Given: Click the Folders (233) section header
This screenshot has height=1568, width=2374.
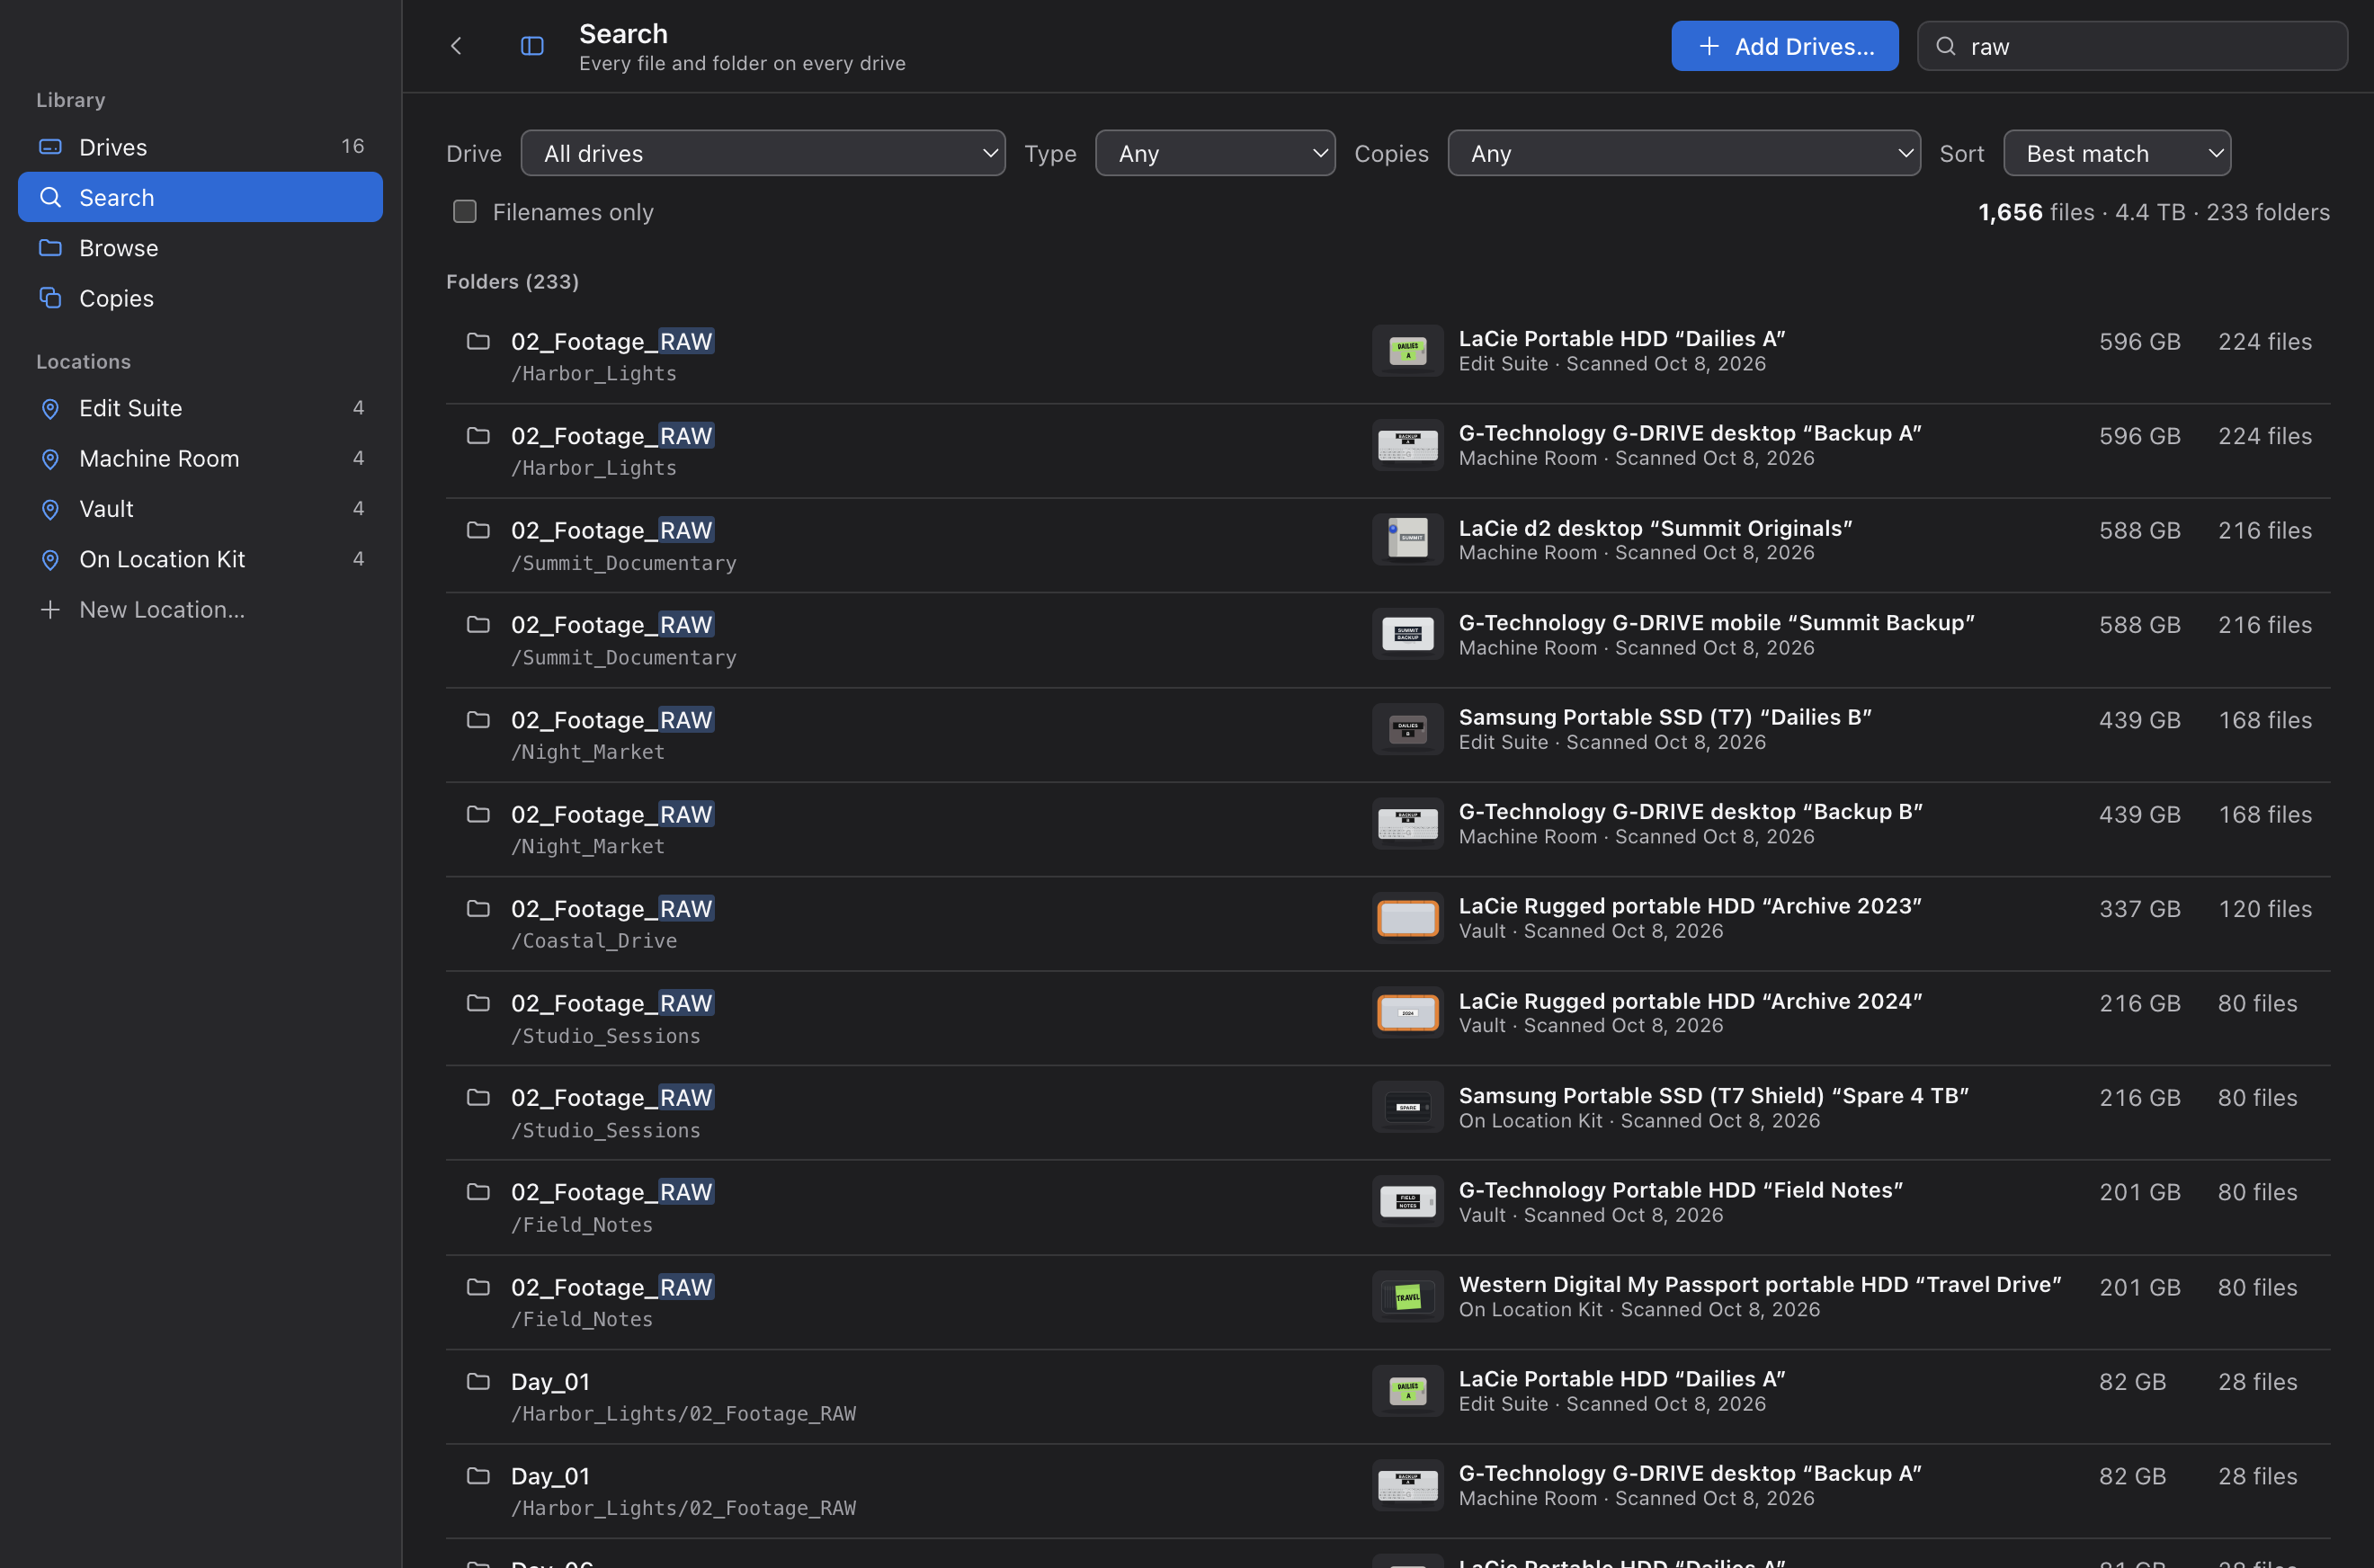Looking at the screenshot, I should 512,282.
